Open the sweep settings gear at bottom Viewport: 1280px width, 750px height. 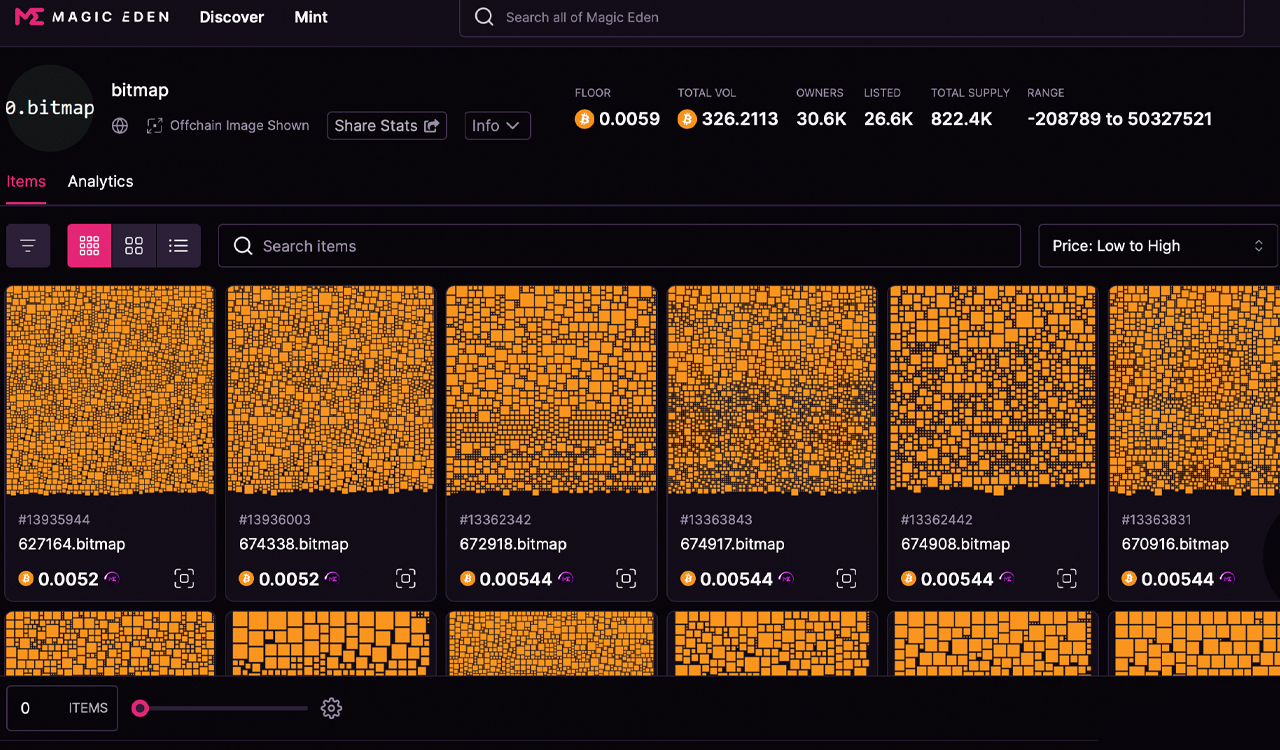tap(331, 708)
